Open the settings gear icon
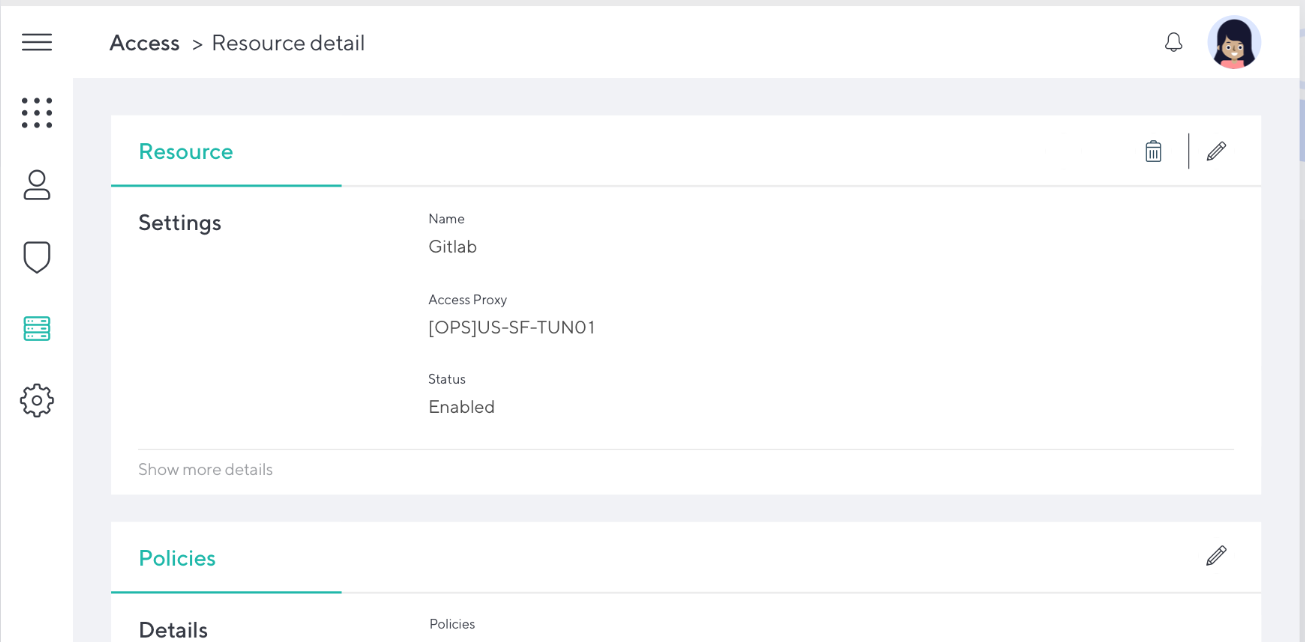This screenshot has width=1305, height=642. [37, 400]
